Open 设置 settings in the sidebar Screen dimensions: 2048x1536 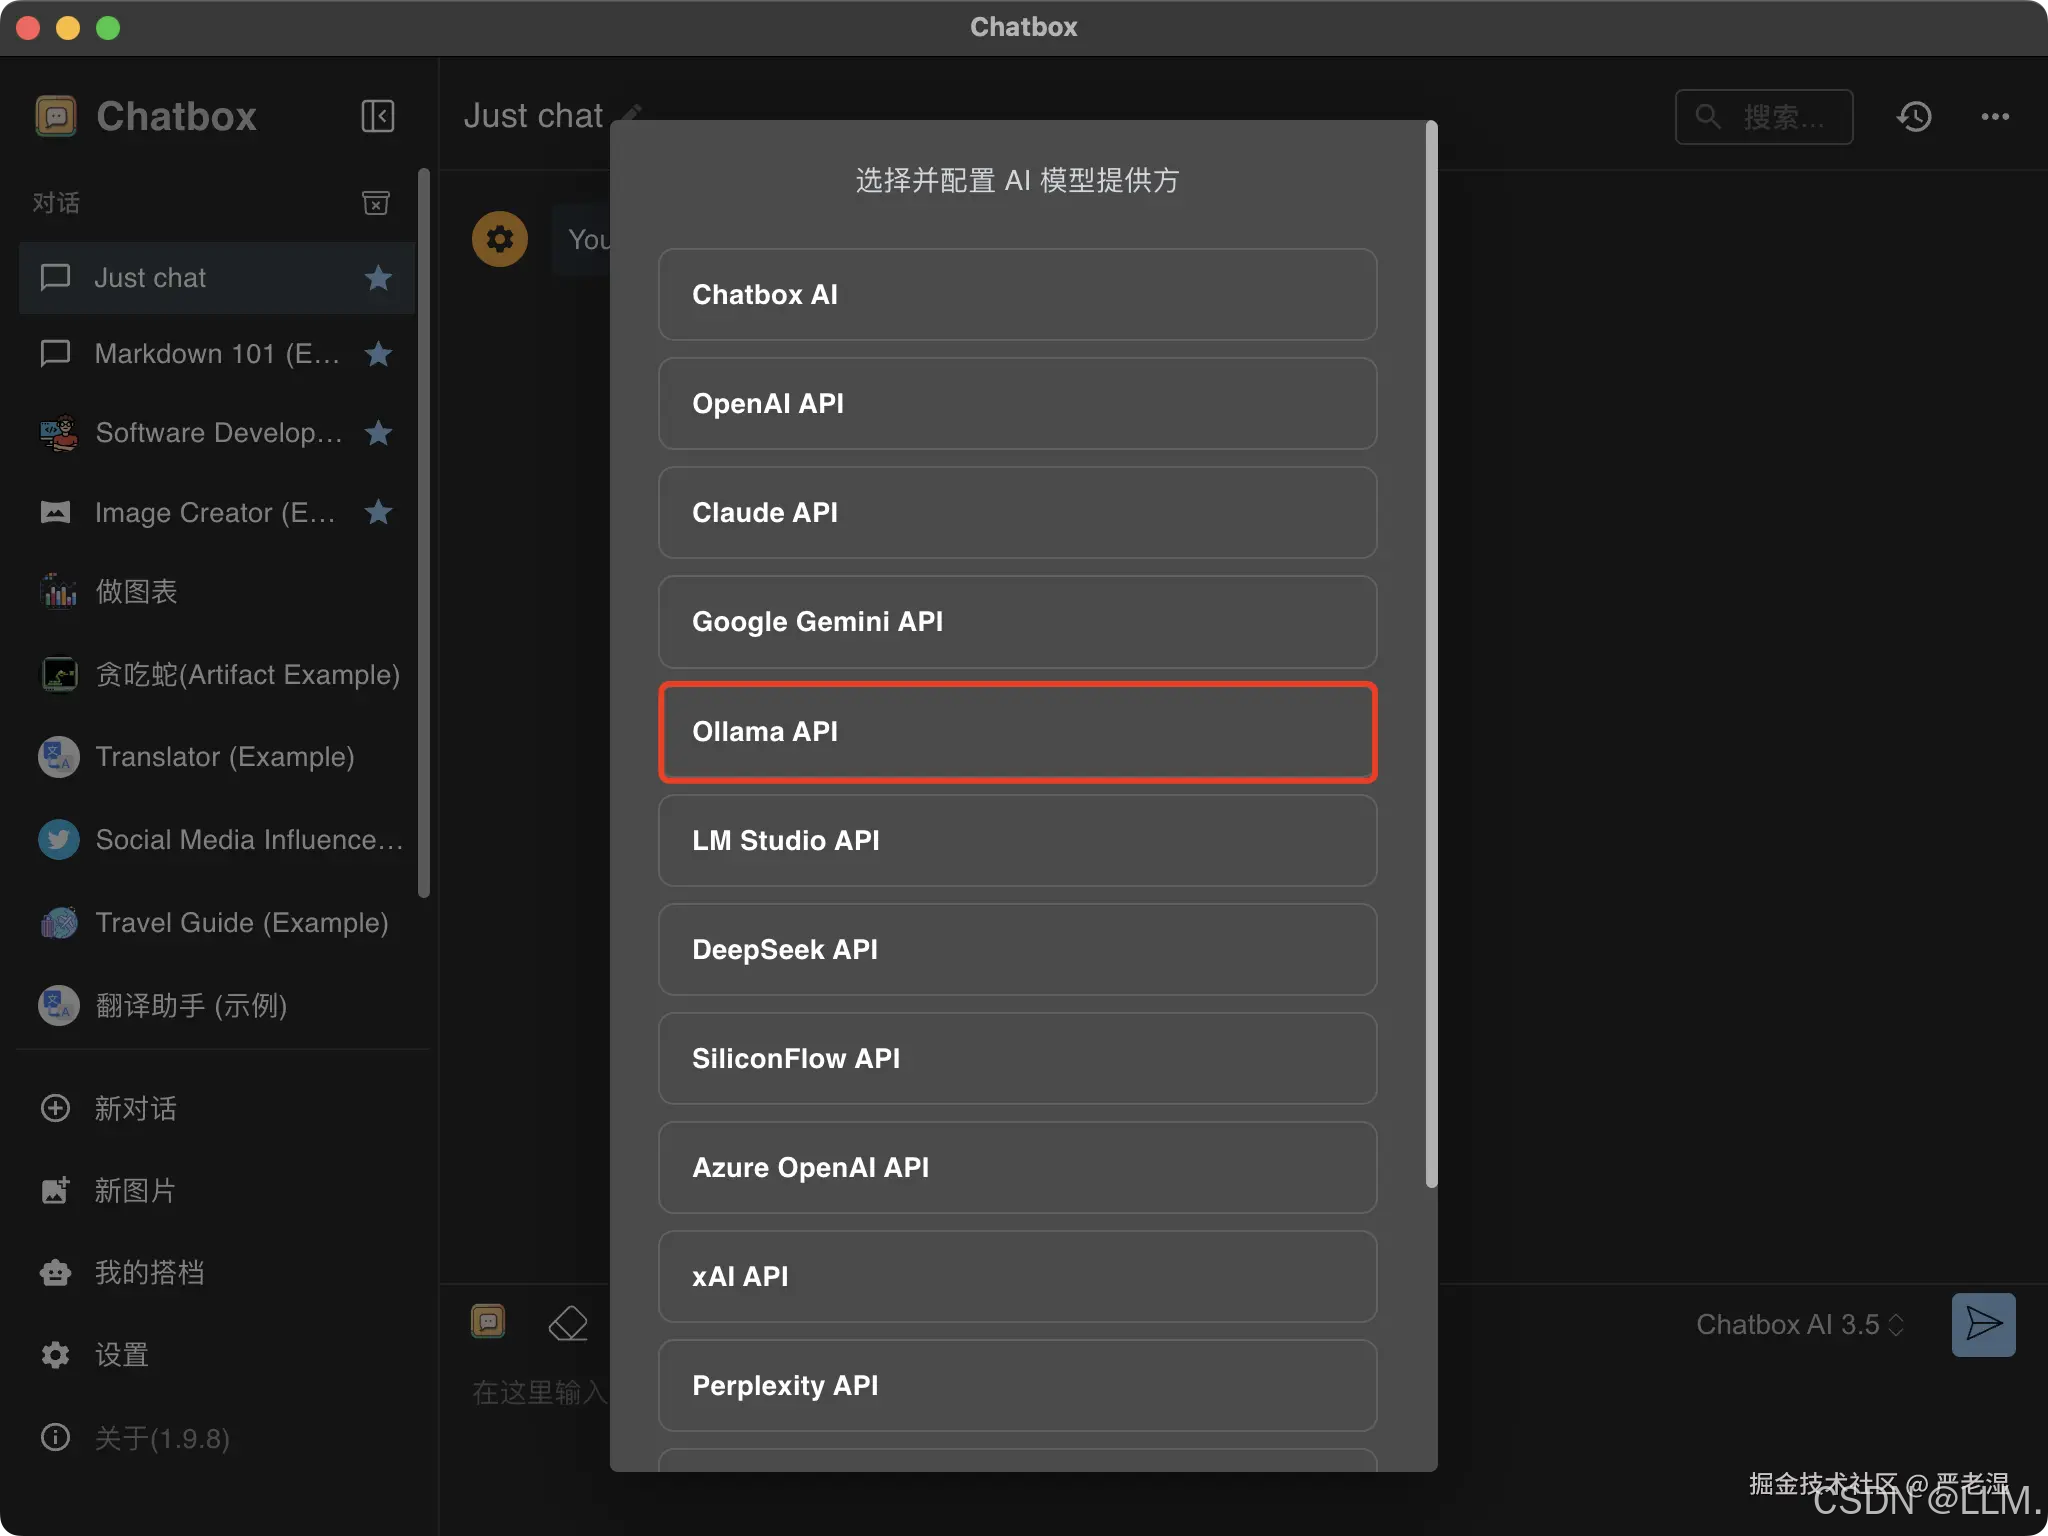coord(120,1355)
